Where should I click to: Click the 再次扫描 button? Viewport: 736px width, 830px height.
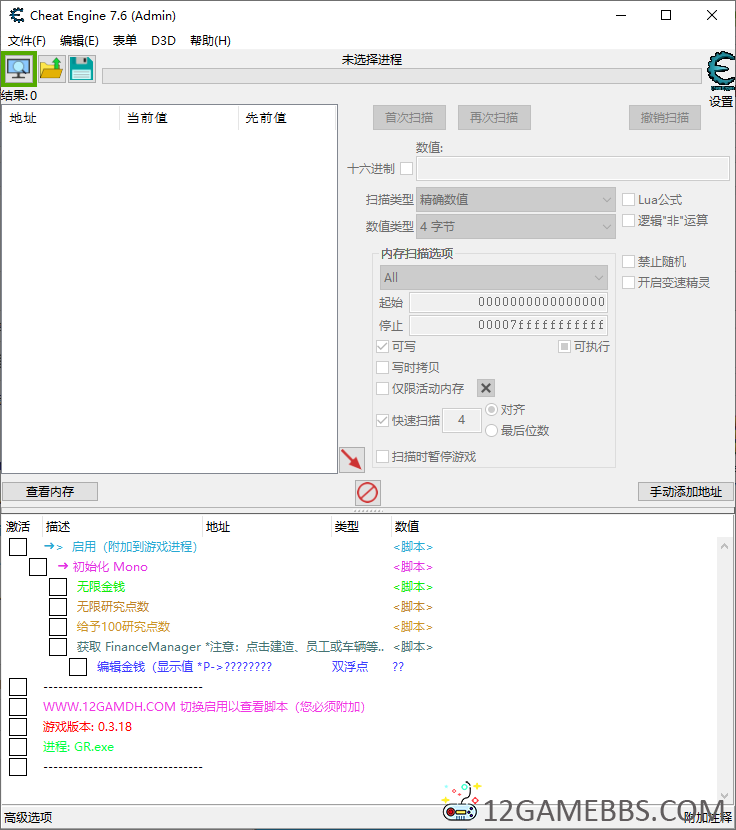(494, 118)
